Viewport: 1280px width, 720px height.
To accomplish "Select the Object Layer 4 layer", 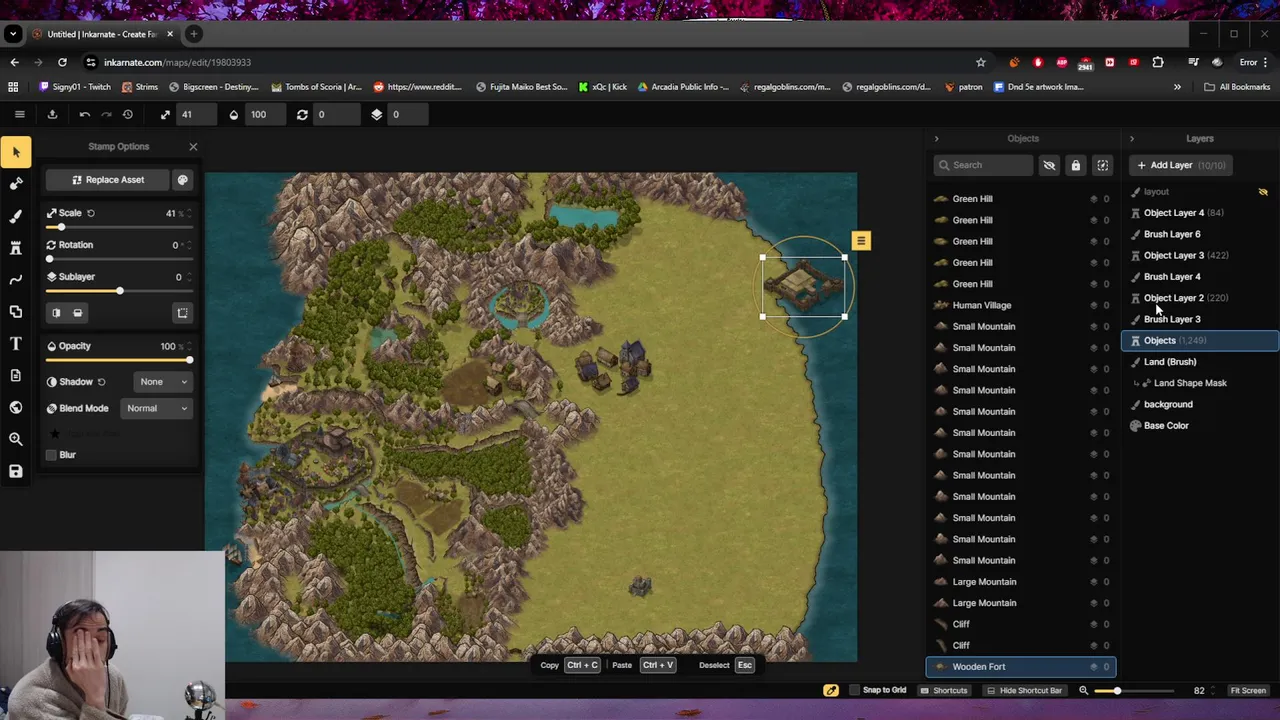I will point(1200,213).
